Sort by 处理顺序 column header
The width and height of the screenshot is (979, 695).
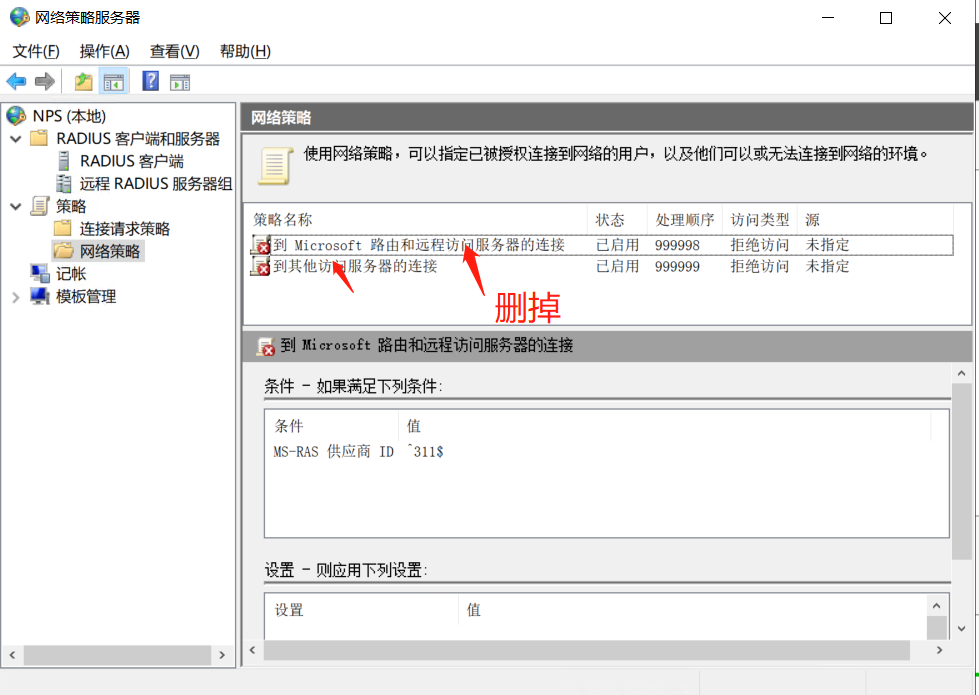[x=684, y=219]
